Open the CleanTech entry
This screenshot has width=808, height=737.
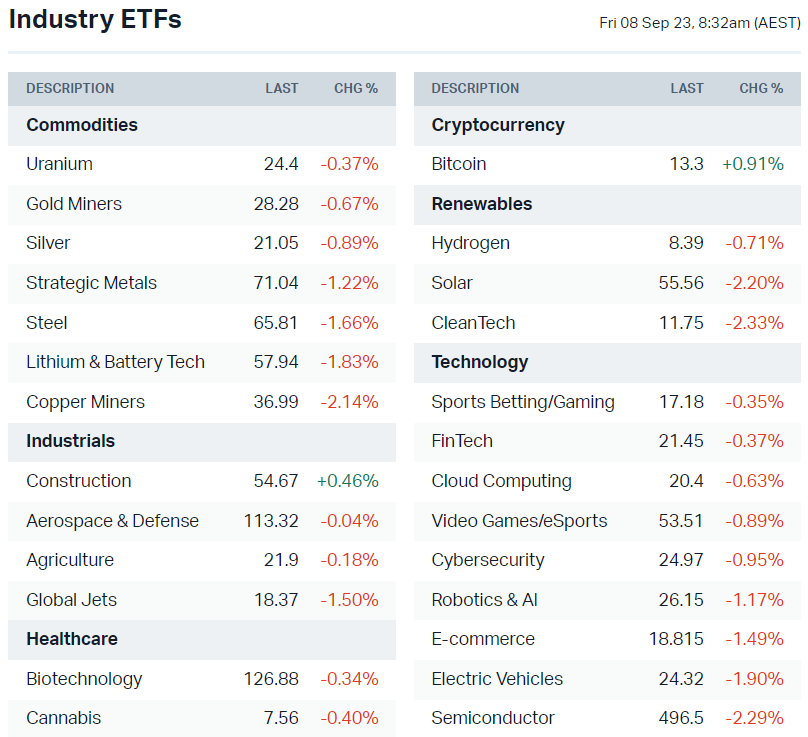473,323
